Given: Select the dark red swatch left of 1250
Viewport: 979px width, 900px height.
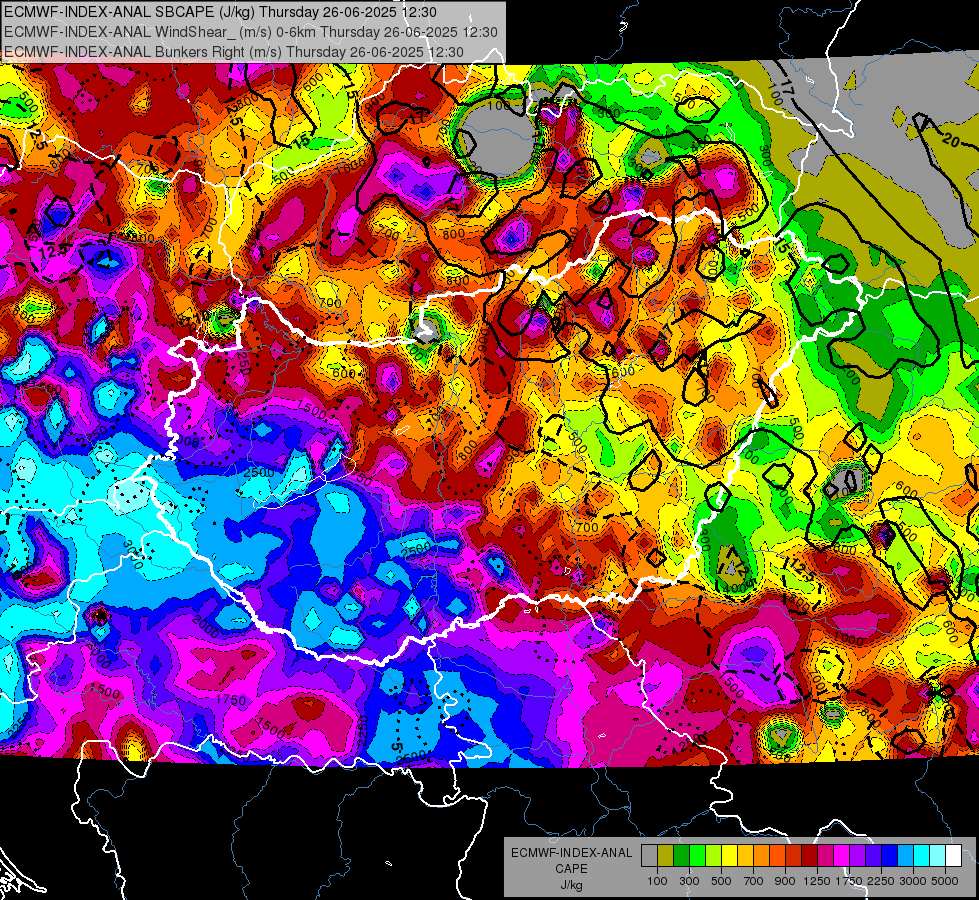Looking at the screenshot, I should 810,855.
